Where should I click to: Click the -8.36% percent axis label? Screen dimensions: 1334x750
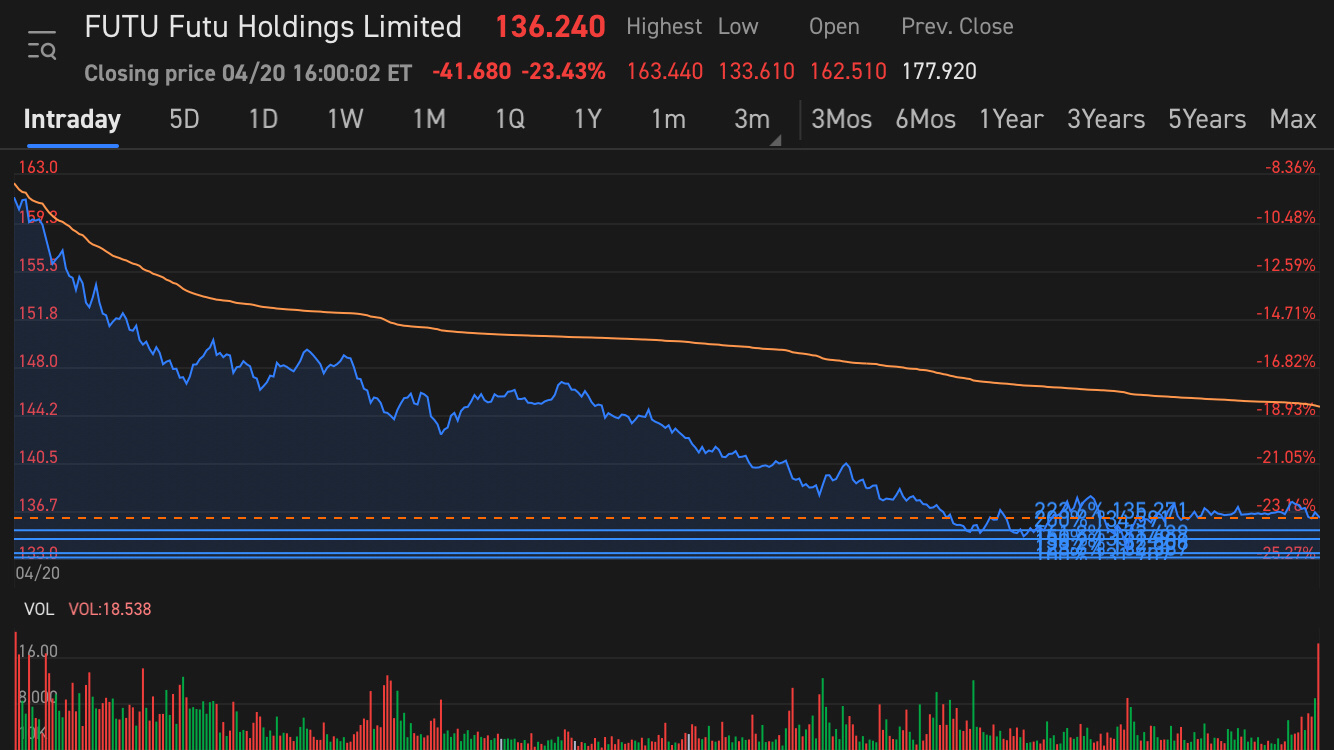[x=1290, y=168]
